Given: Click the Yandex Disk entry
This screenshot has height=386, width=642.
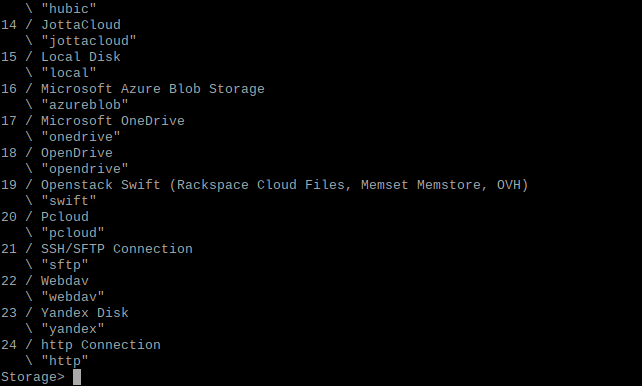Looking at the screenshot, I should (x=65, y=313).
